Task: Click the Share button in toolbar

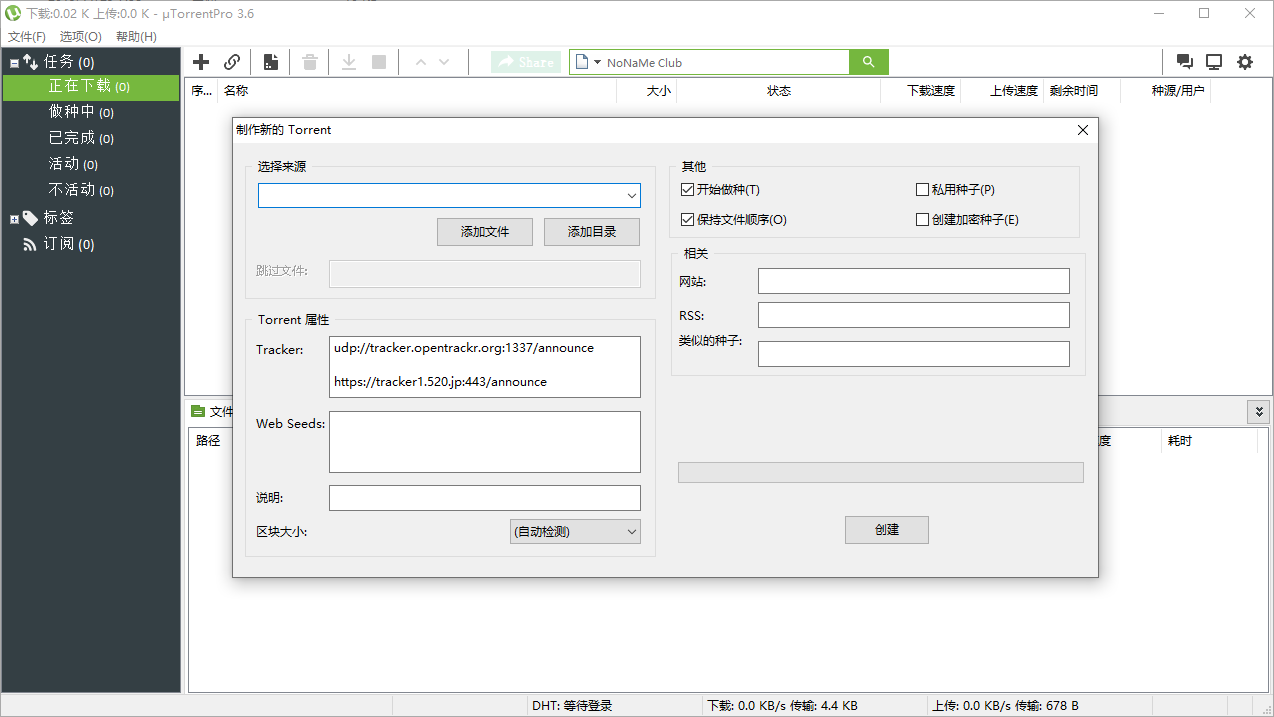Action: click(x=526, y=62)
